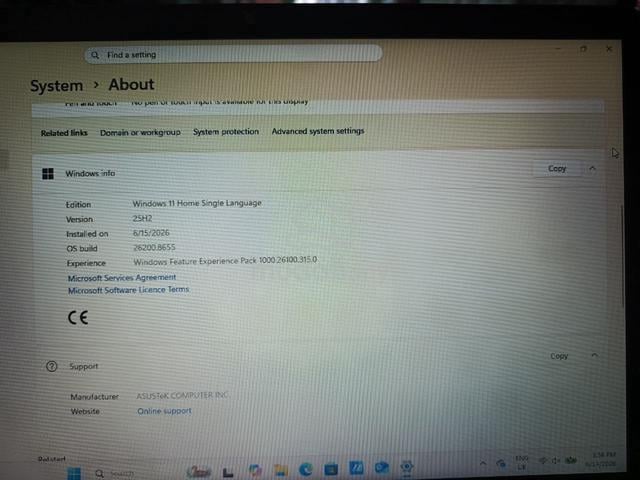Open Microsoft Store from the taskbar
The width and height of the screenshot is (640, 480).
pyautogui.click(x=331, y=469)
